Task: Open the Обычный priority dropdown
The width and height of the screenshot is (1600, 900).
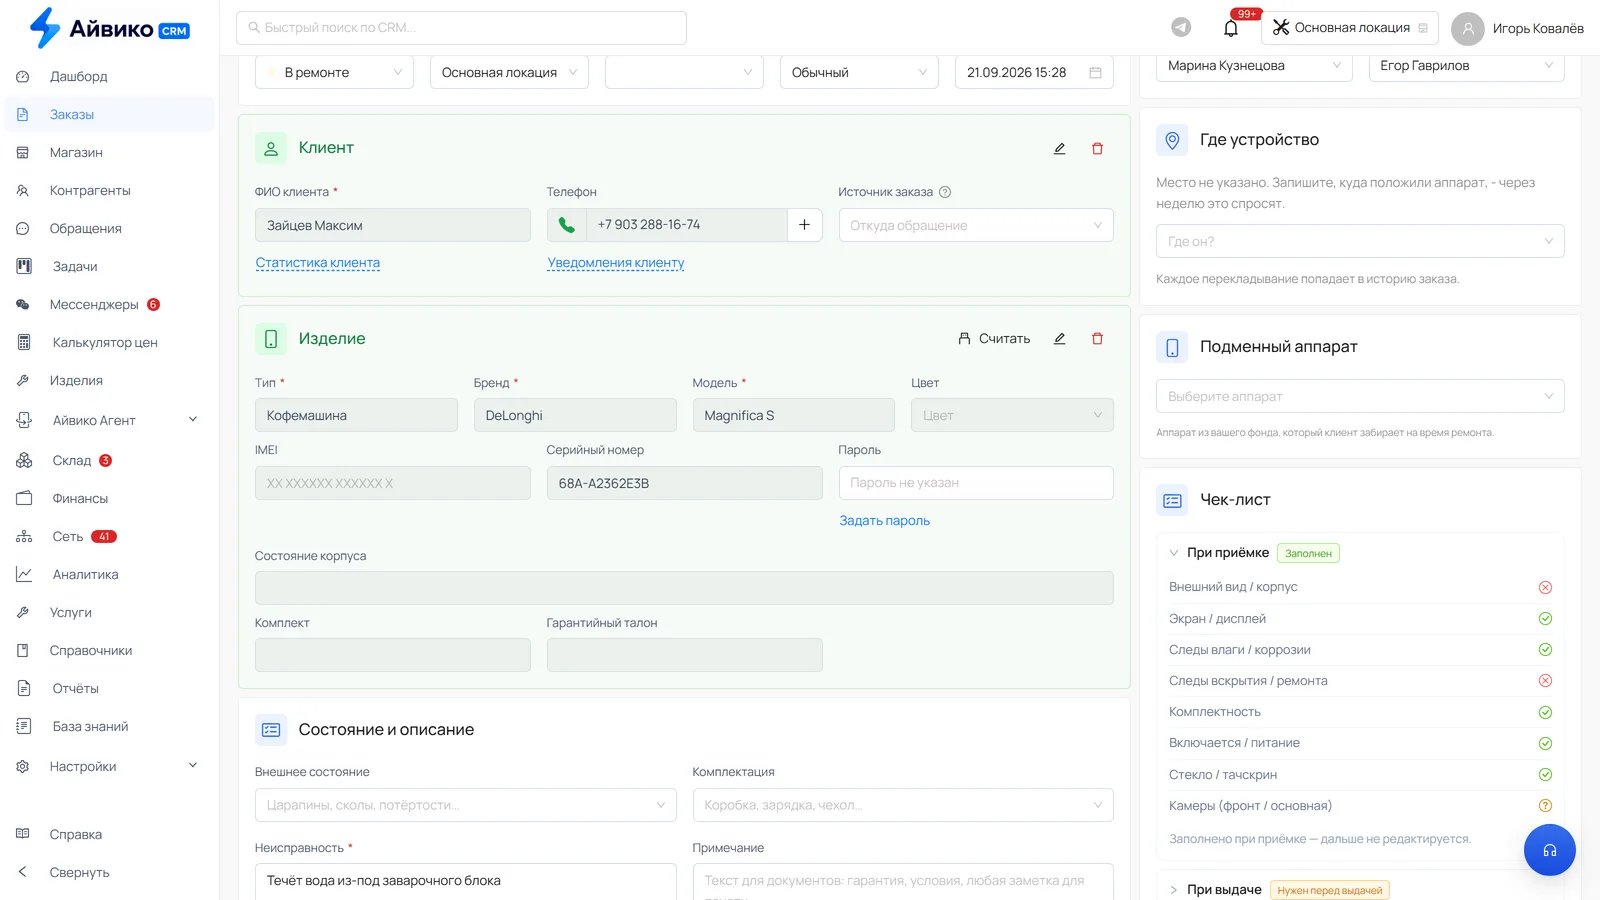Action: click(x=859, y=72)
